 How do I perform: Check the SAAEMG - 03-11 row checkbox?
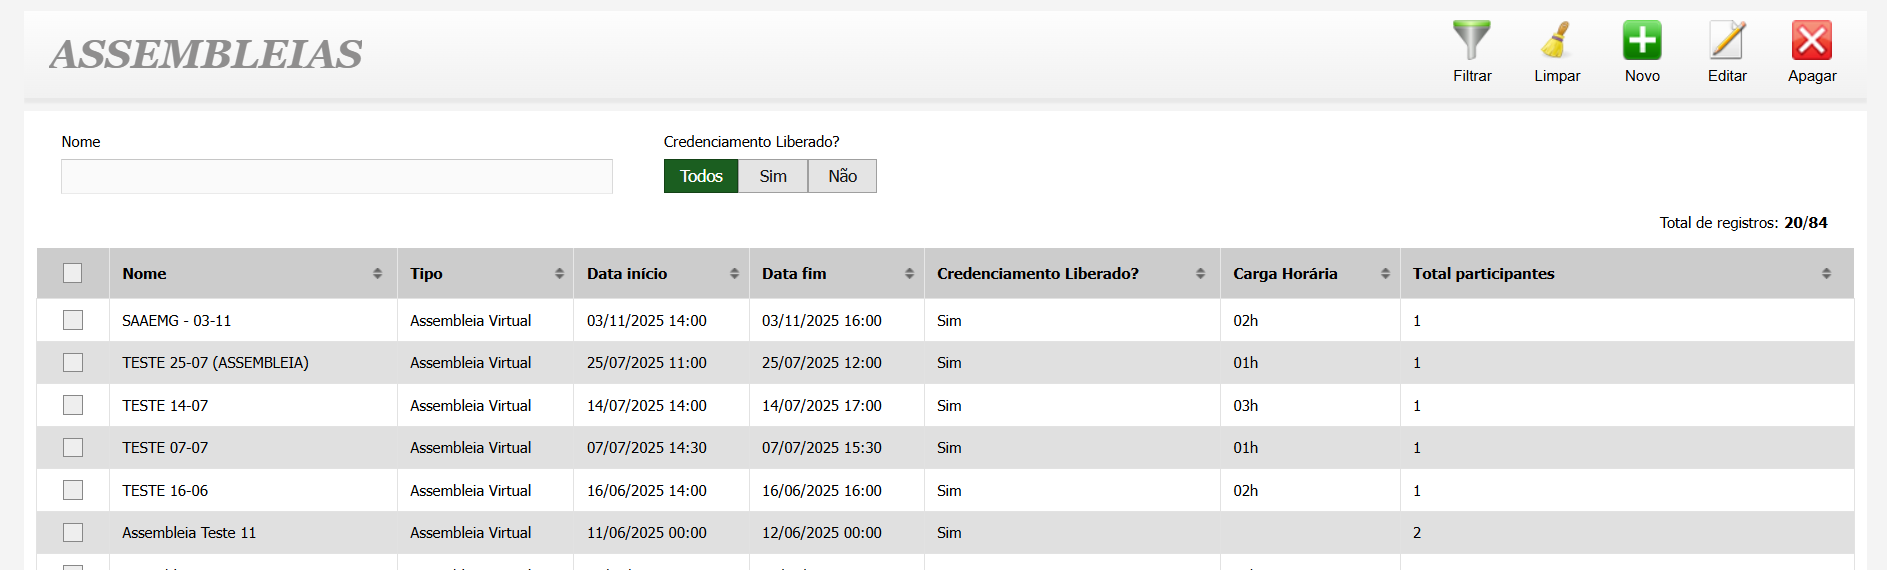coord(73,320)
